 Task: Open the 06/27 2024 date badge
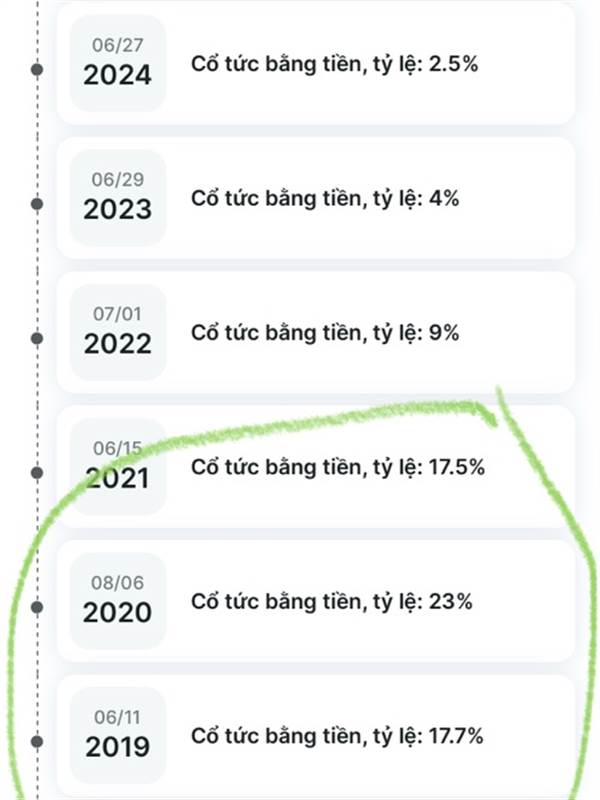117,63
